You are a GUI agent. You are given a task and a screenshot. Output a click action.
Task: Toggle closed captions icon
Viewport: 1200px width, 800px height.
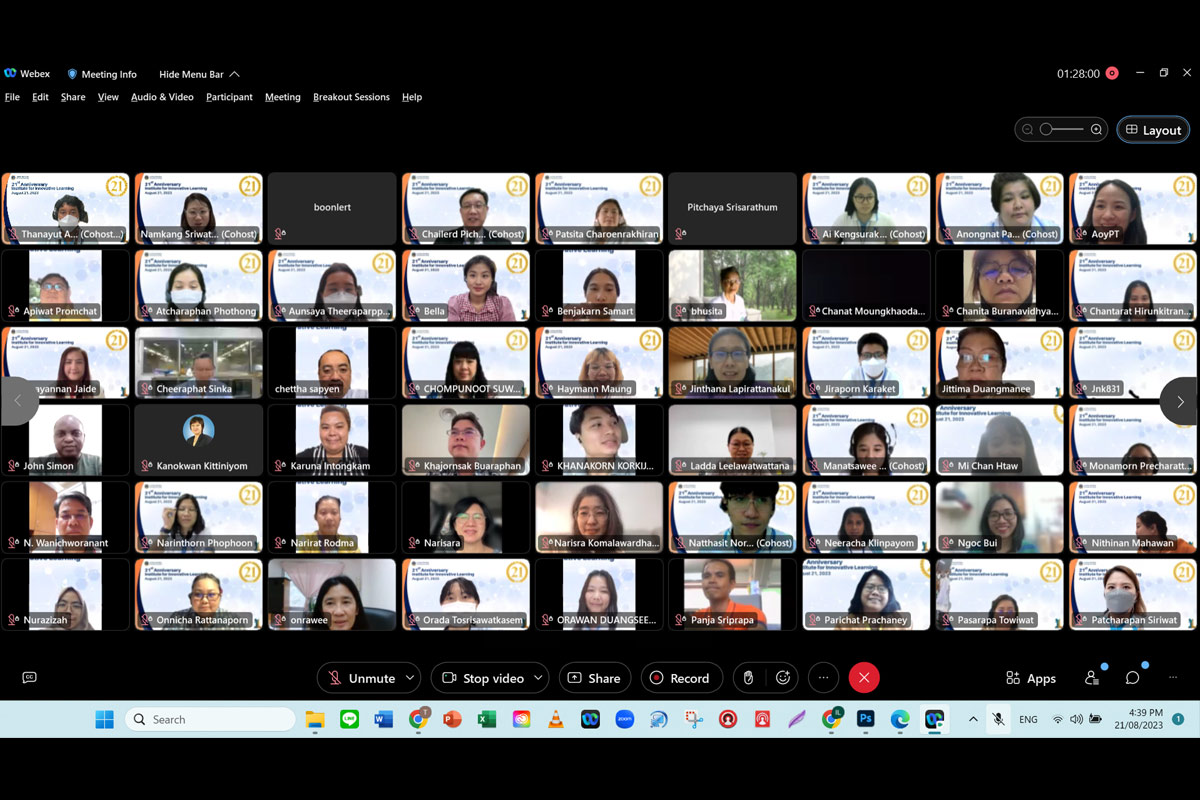pos(29,678)
